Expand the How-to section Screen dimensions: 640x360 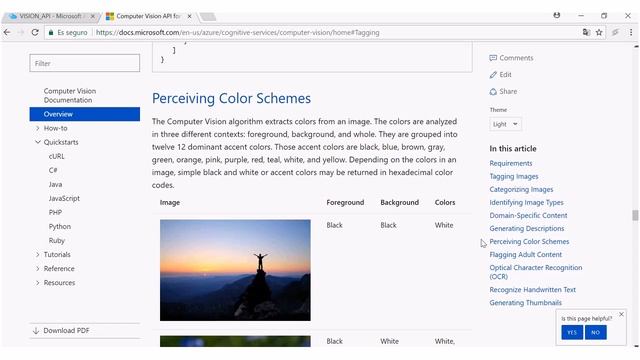pyautogui.click(x=38, y=128)
